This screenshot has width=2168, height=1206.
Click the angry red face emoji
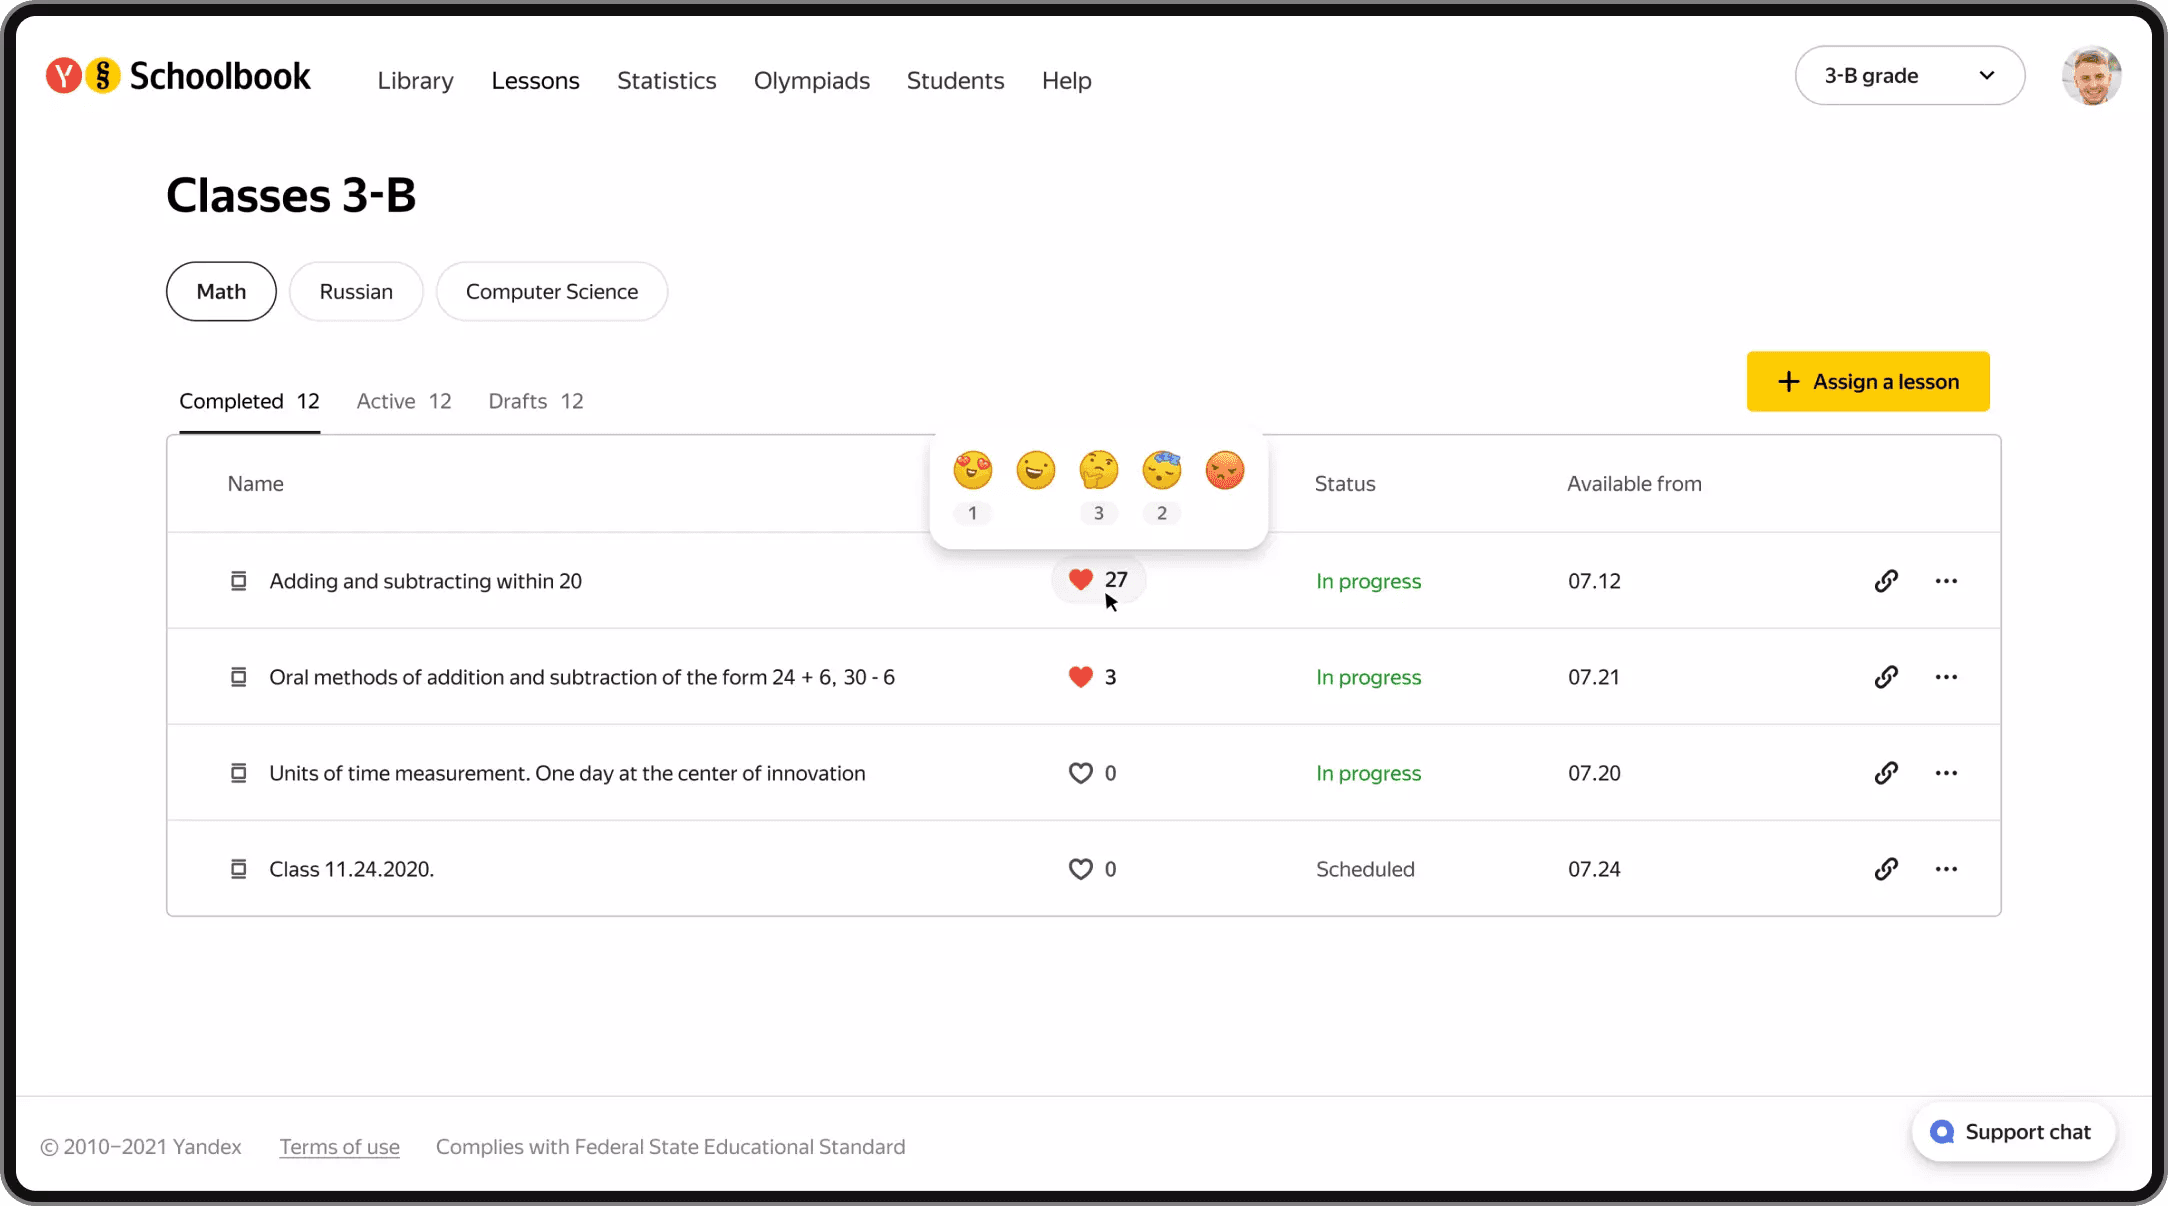pyautogui.click(x=1224, y=470)
